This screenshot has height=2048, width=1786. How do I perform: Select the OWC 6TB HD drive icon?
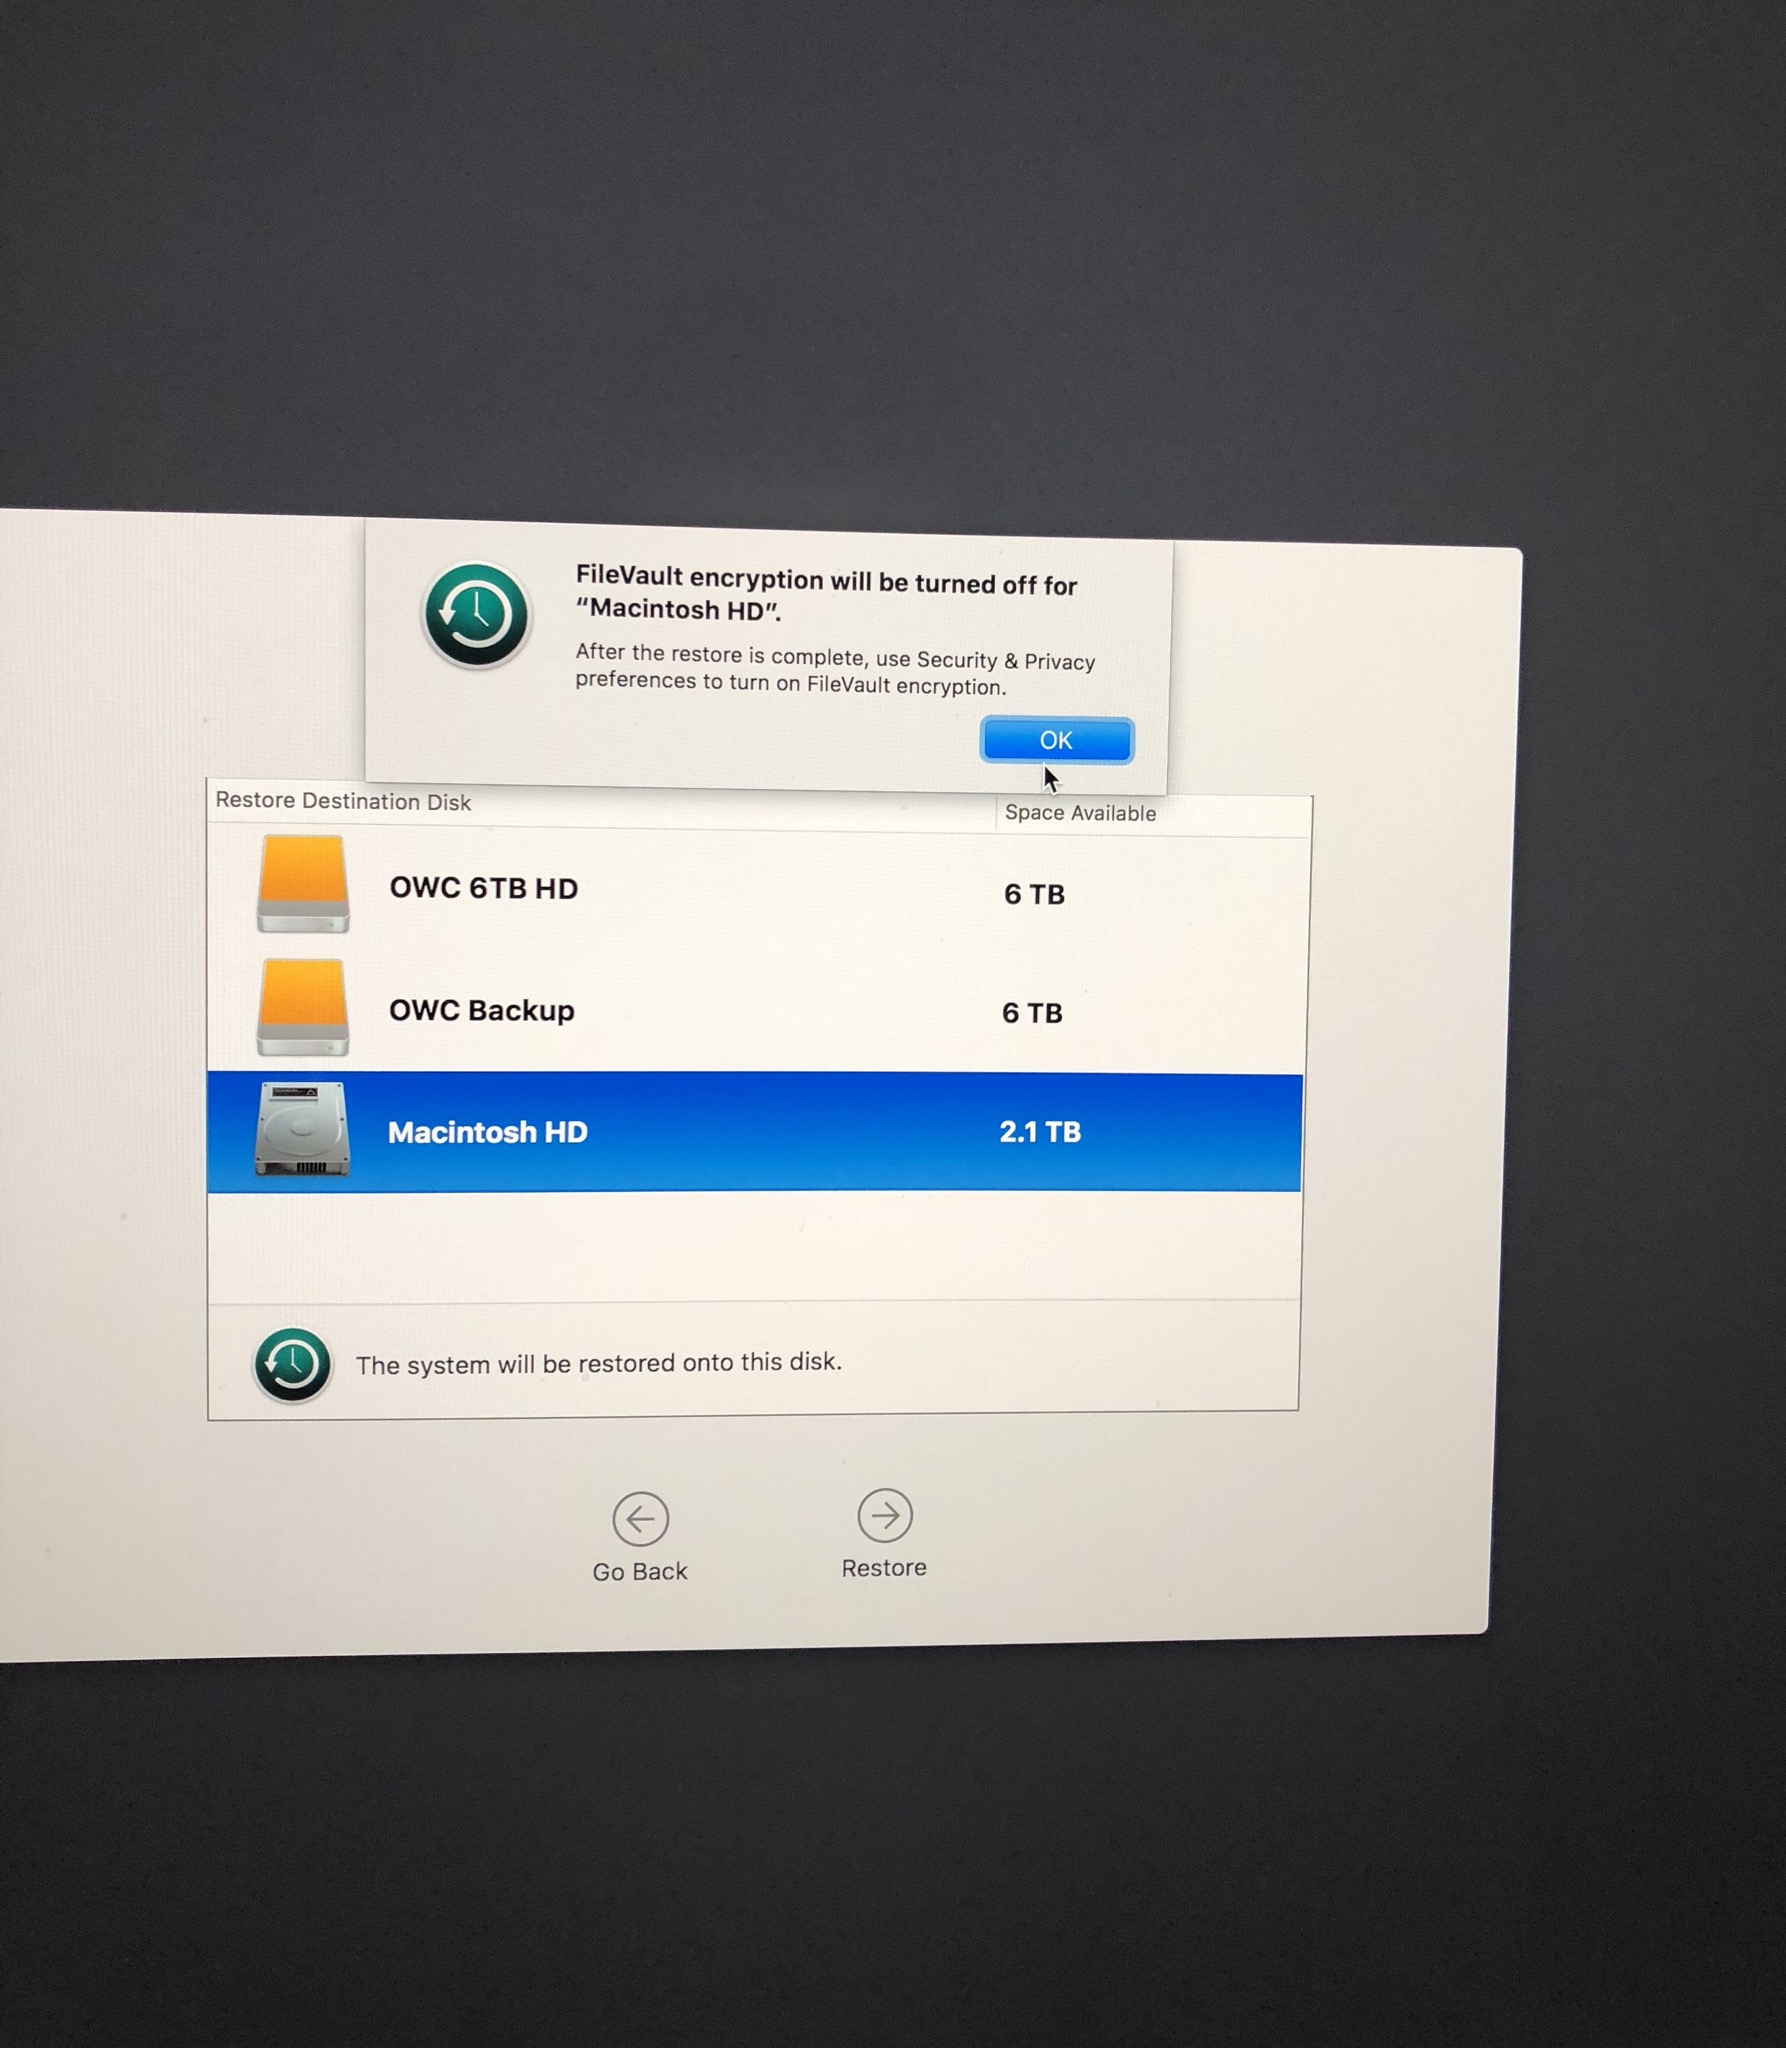[303, 885]
